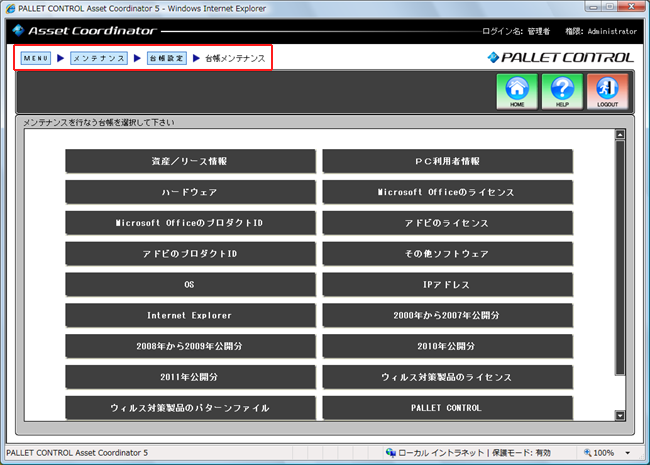Screen dimensions: 650x465
Task: Click the PALLET CONTROL logo at top right
Action: click(x=561, y=58)
